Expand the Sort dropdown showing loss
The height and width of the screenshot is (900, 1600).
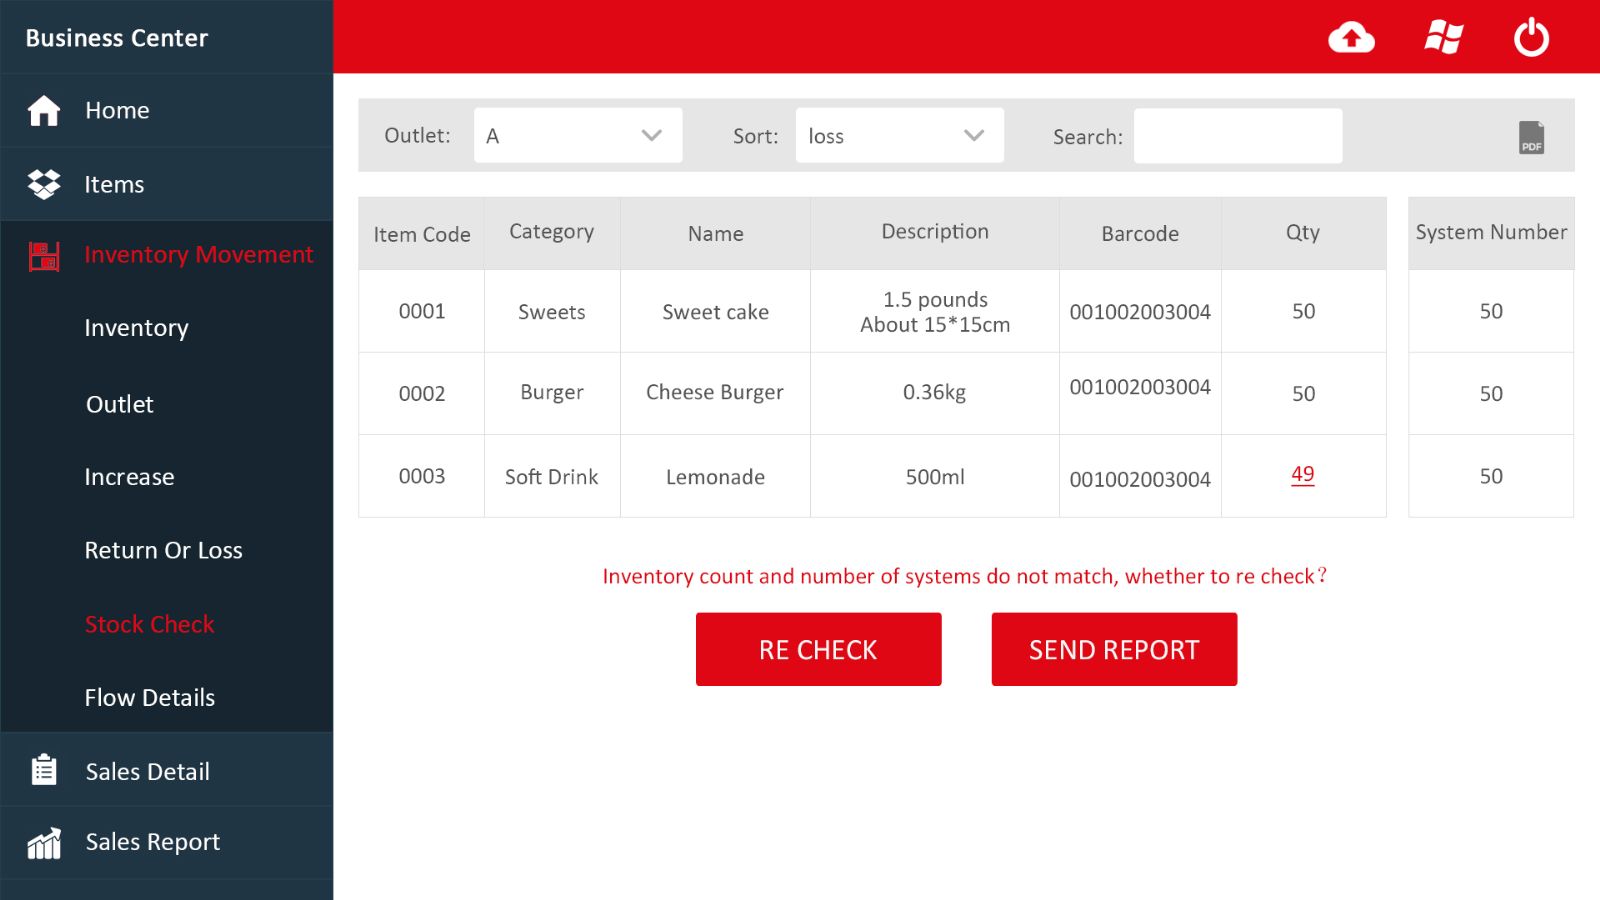pos(899,136)
